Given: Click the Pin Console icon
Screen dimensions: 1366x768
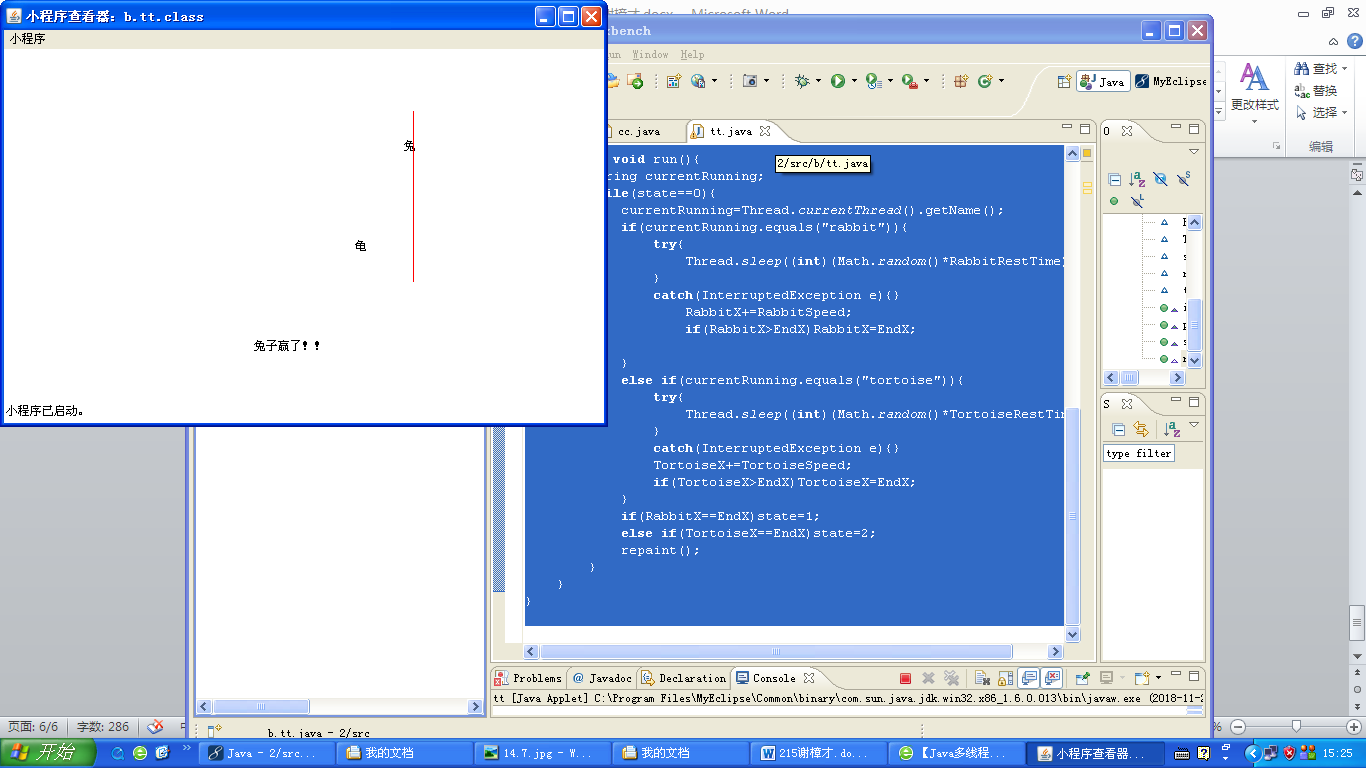Looking at the screenshot, I should (1082, 678).
